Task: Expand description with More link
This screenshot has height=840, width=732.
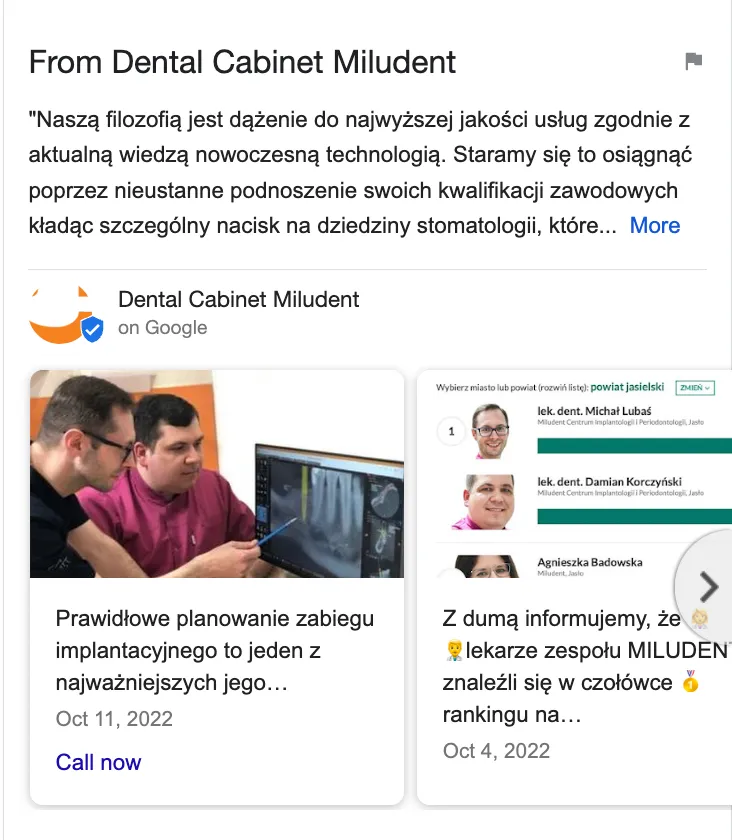Action: 655,226
